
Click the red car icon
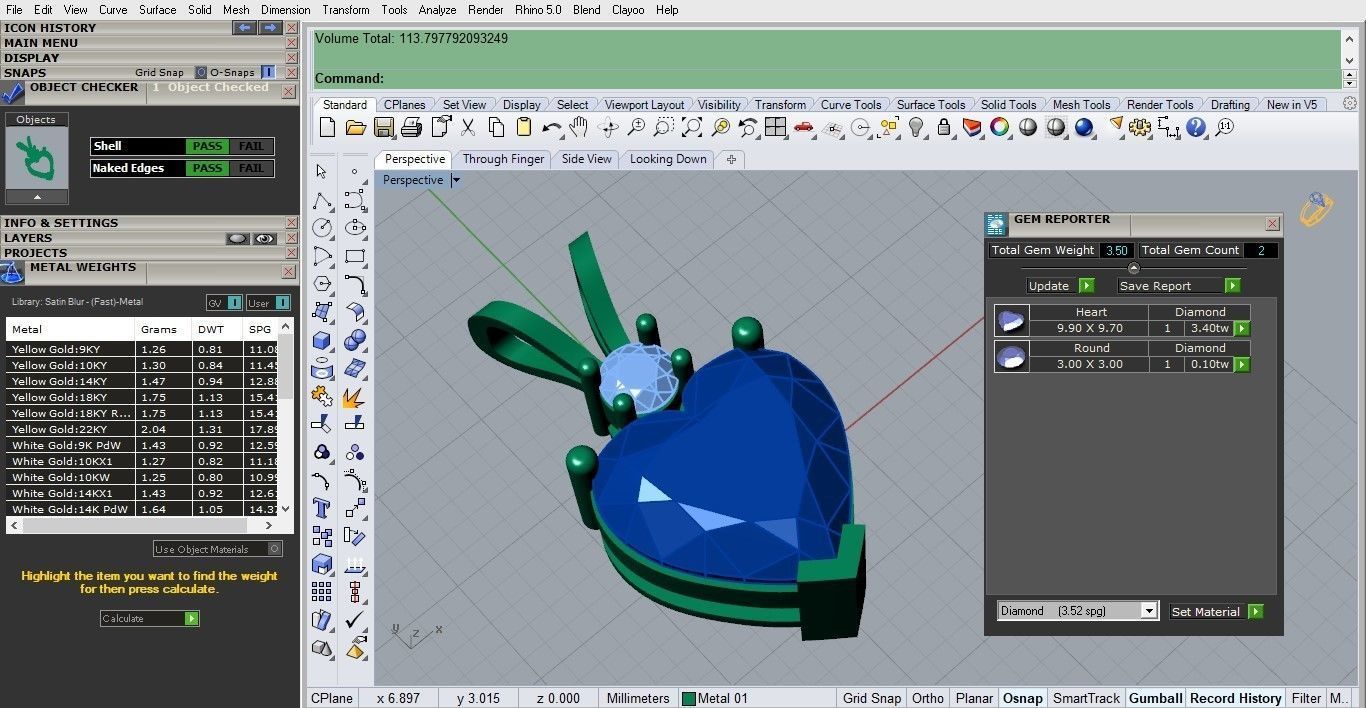[x=803, y=127]
